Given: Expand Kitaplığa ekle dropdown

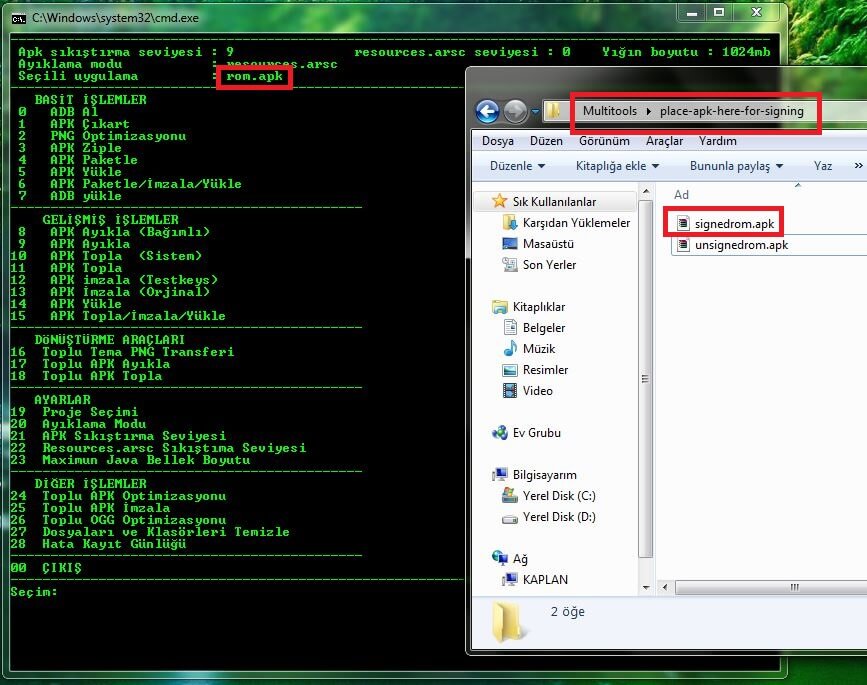Looking at the screenshot, I should tap(617, 166).
